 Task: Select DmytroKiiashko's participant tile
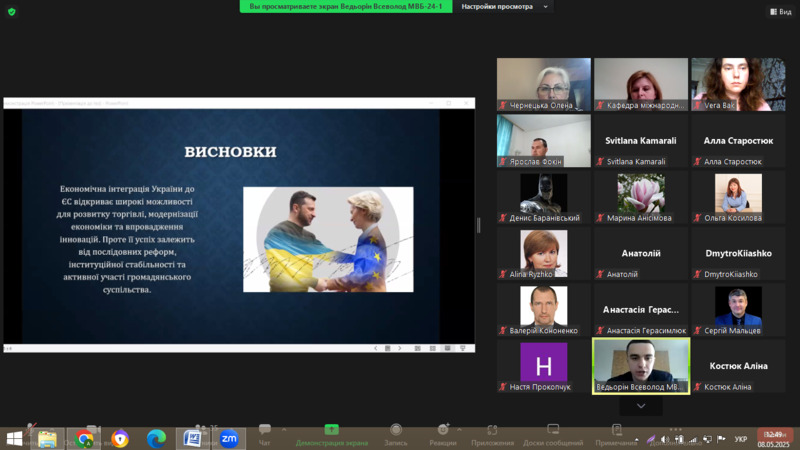pos(738,253)
